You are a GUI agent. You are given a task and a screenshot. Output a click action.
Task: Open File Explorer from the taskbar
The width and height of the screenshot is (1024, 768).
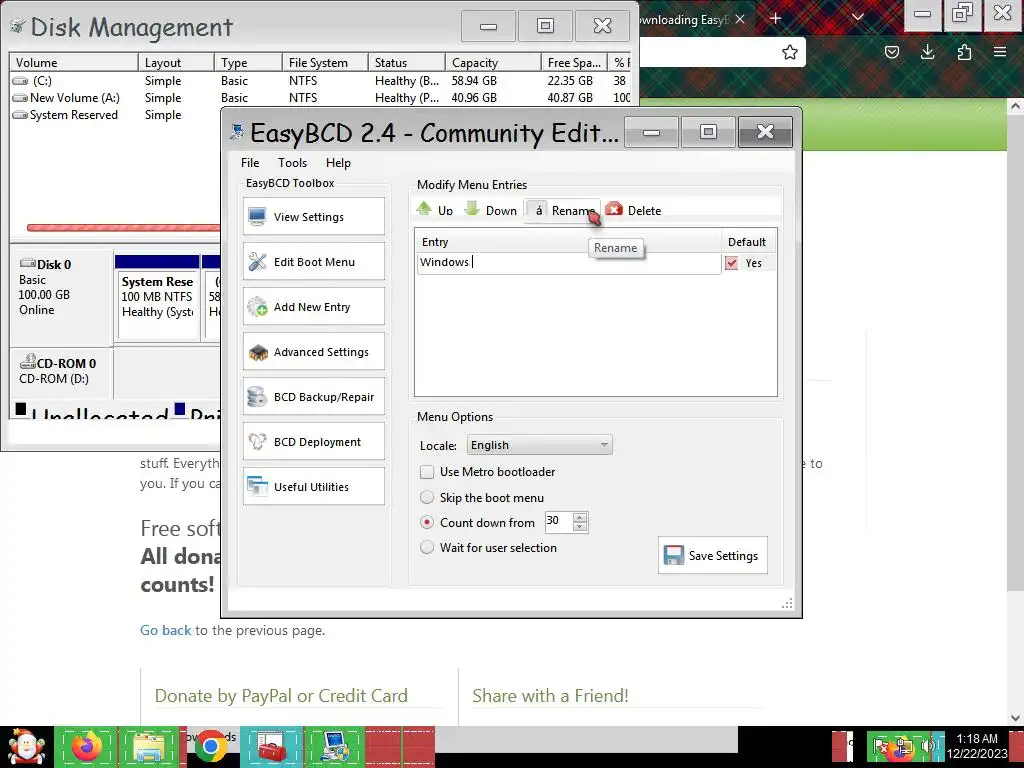coord(149,747)
